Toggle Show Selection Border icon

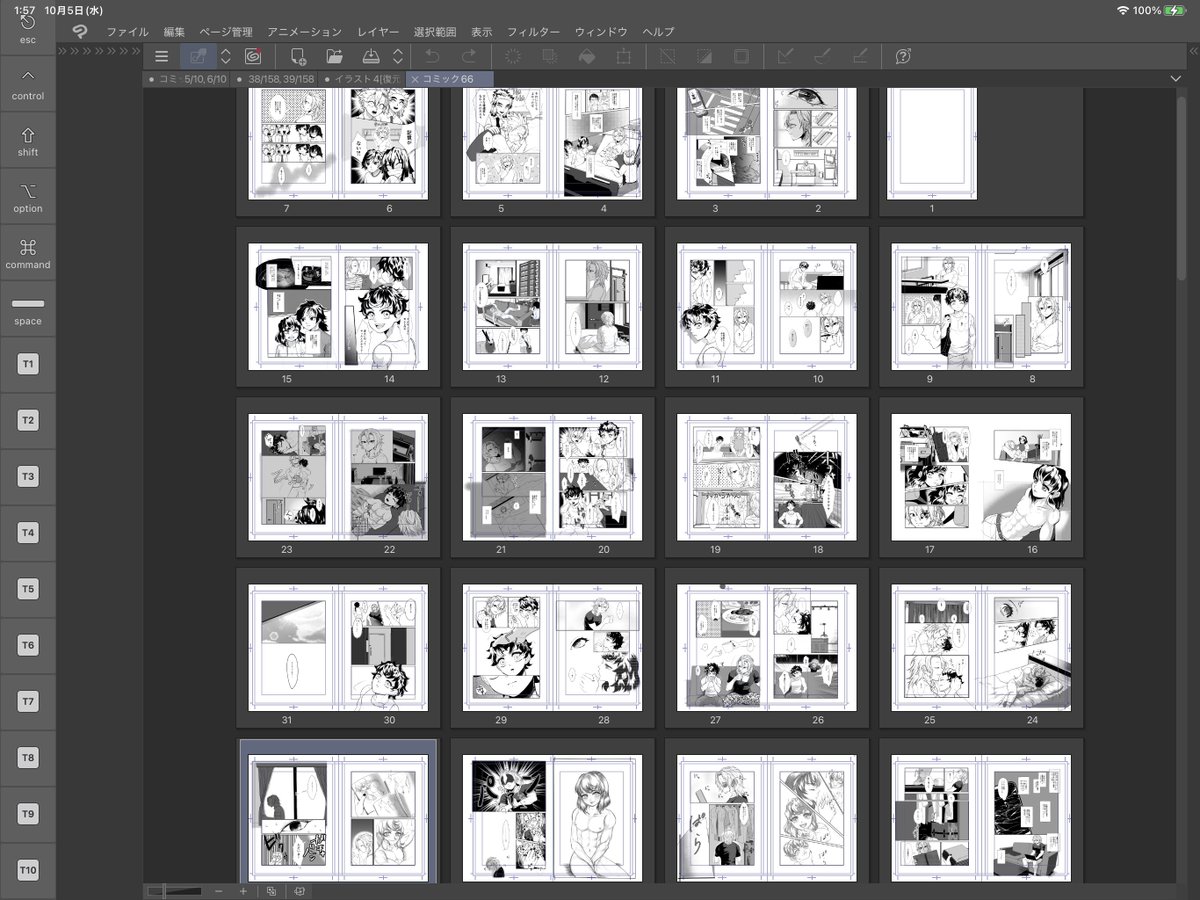click(x=741, y=57)
